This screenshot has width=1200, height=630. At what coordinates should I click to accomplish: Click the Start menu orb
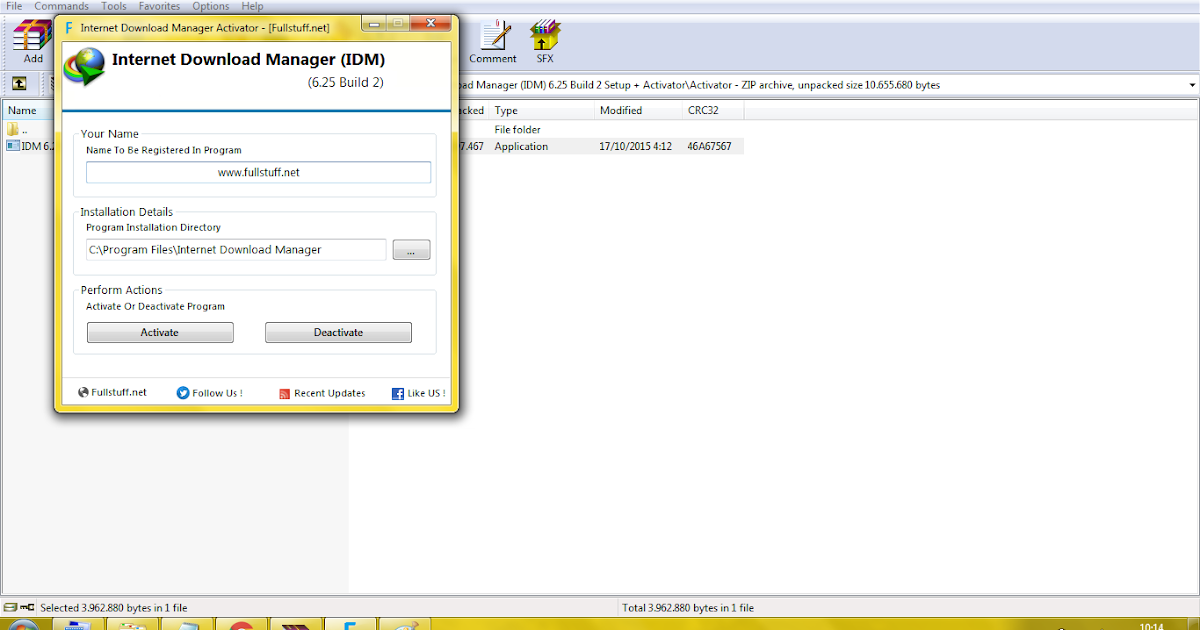pyautogui.click(x=20, y=624)
